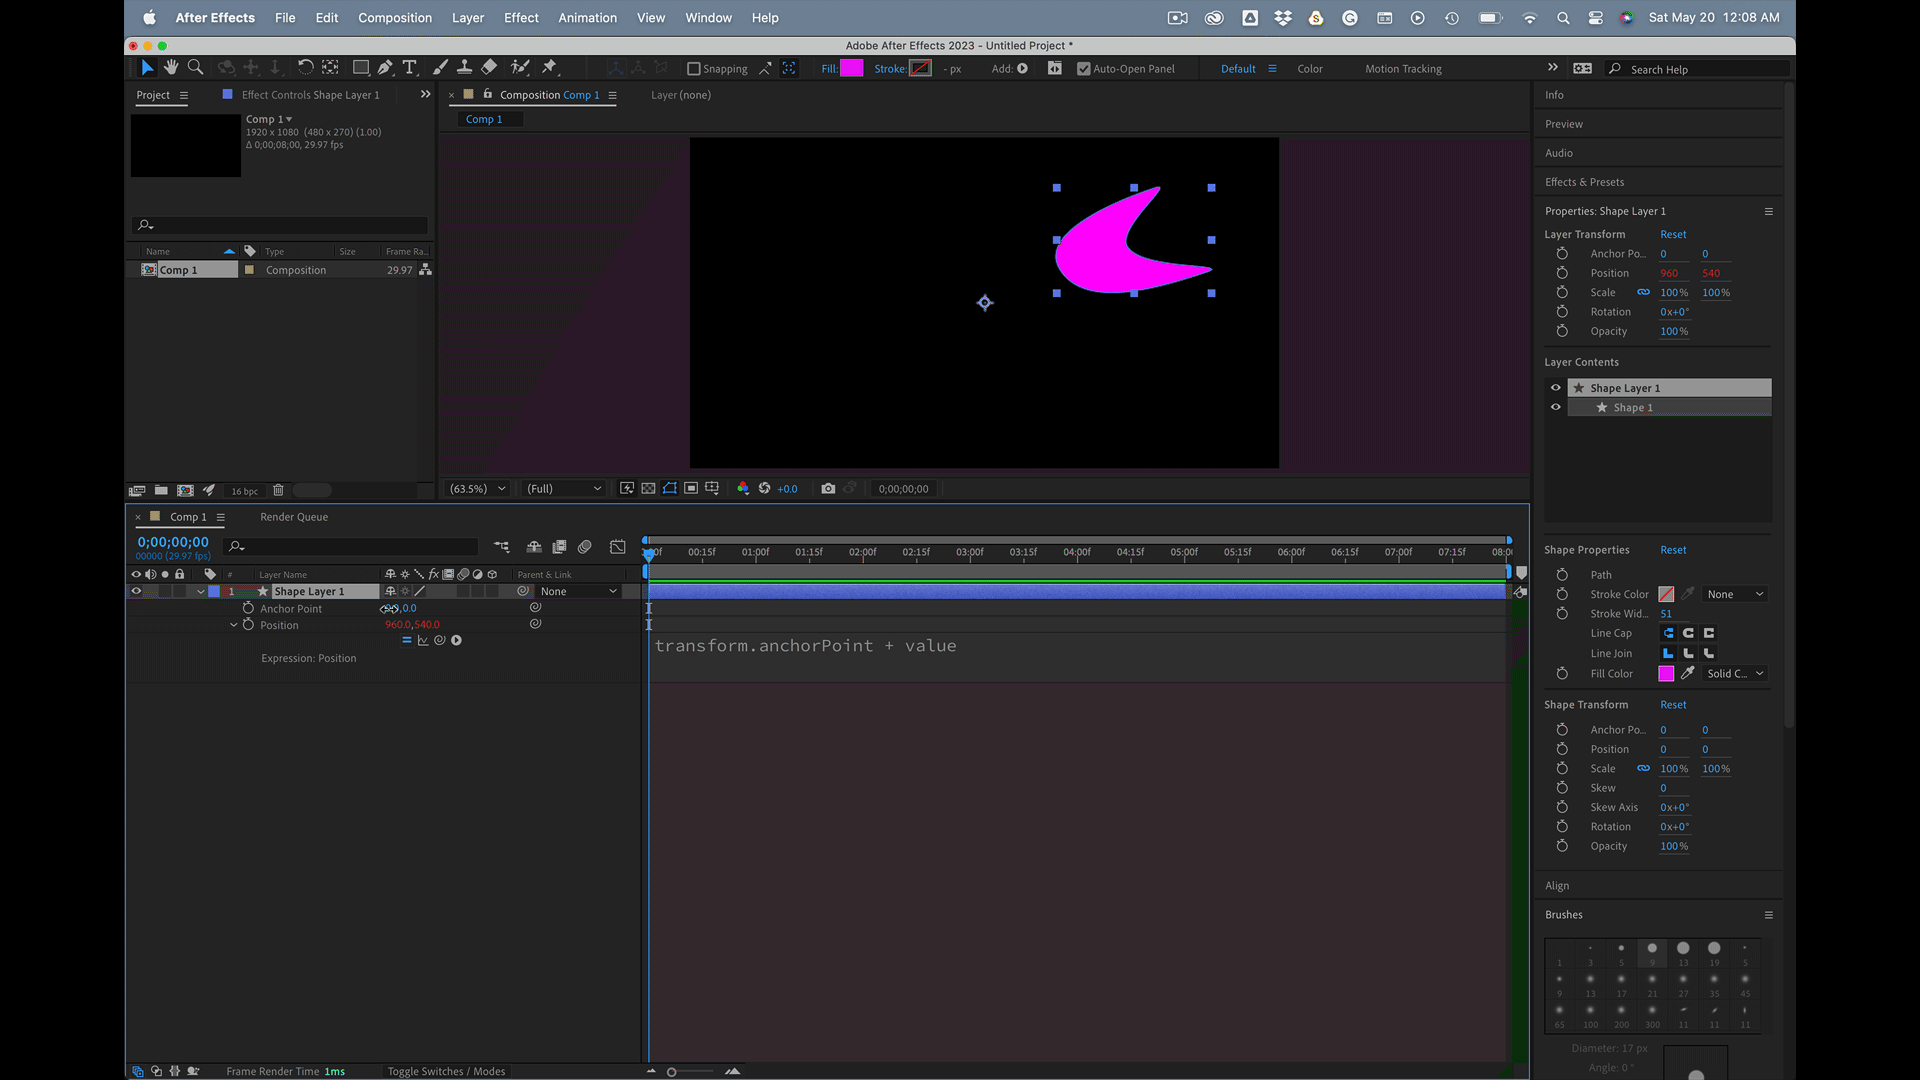
Task: Open the magnification 63.5% dropdown
Action: 477,489
